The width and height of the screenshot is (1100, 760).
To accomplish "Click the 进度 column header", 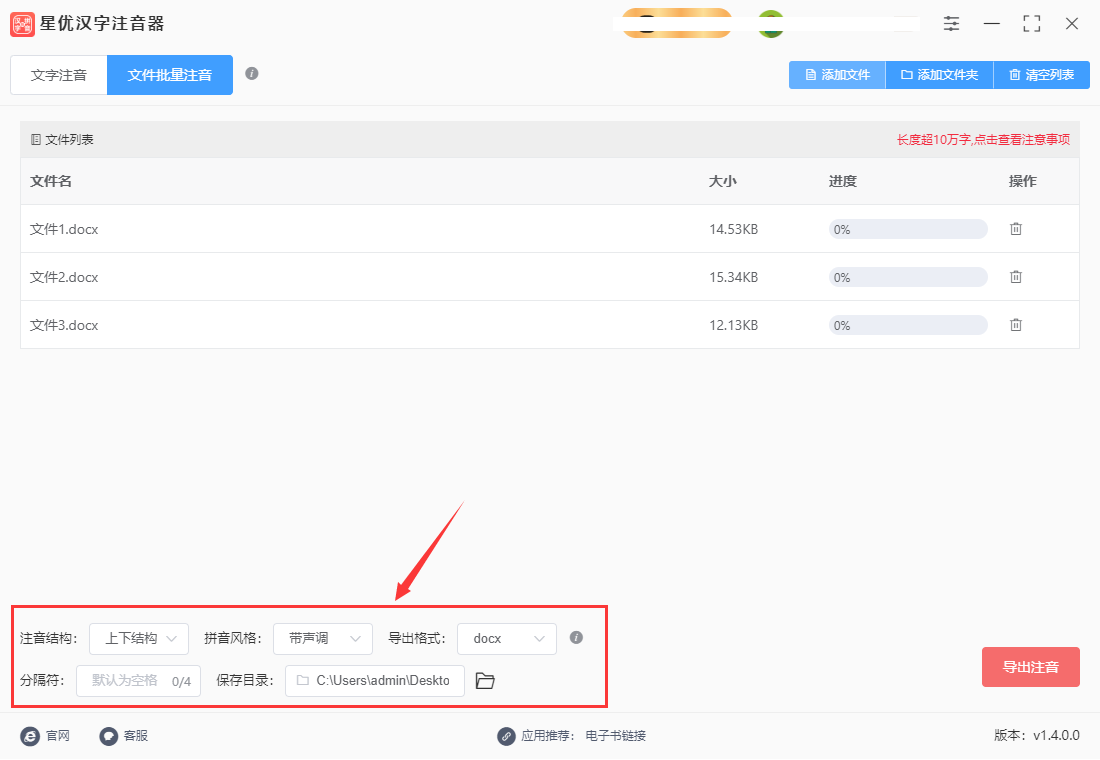I will tap(843, 181).
